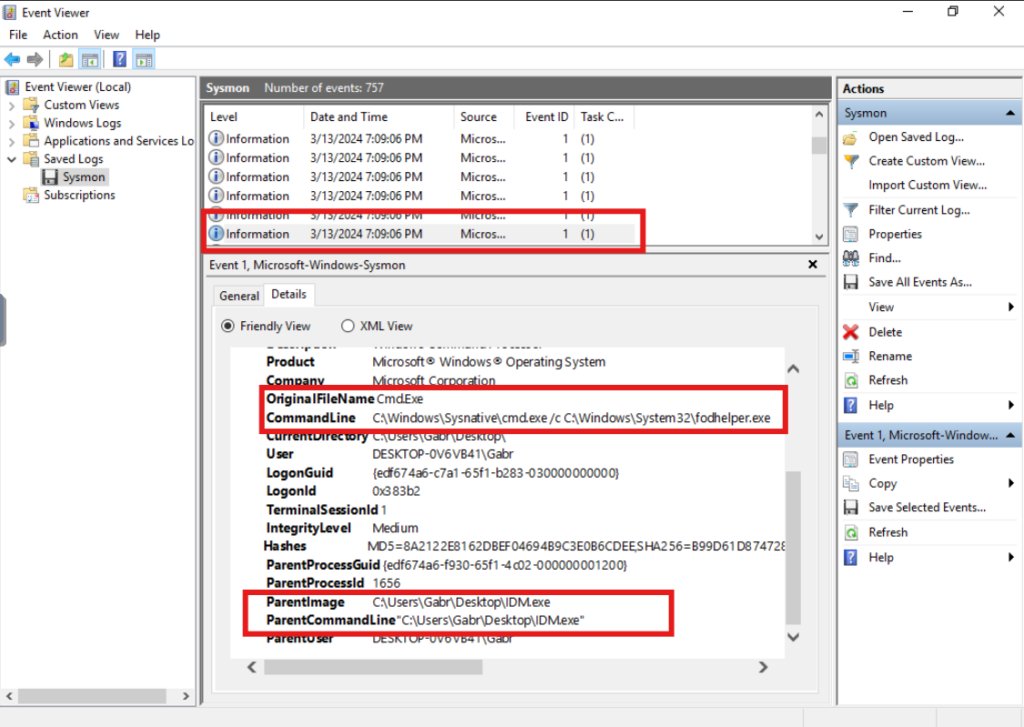Click the Find binoculars icon
This screenshot has height=727, width=1024.
(850, 258)
